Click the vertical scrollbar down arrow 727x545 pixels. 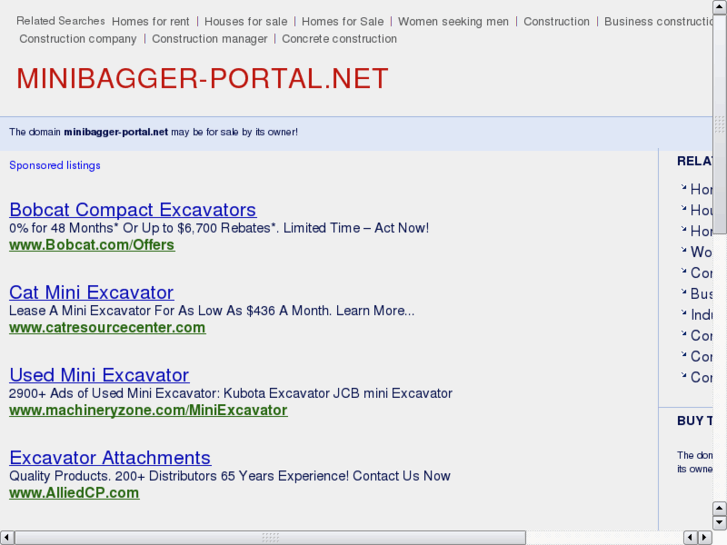[720, 523]
